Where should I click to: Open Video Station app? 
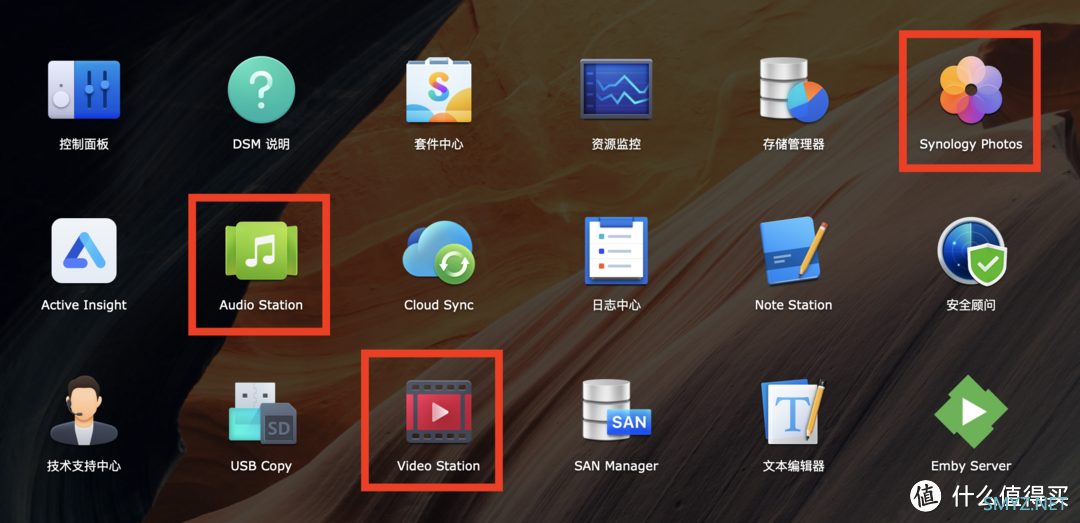coord(438,411)
